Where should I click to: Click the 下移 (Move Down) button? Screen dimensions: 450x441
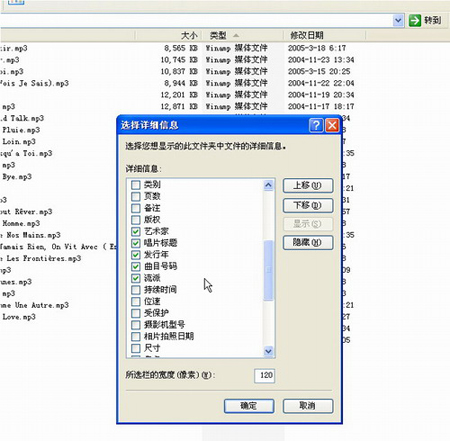click(308, 205)
